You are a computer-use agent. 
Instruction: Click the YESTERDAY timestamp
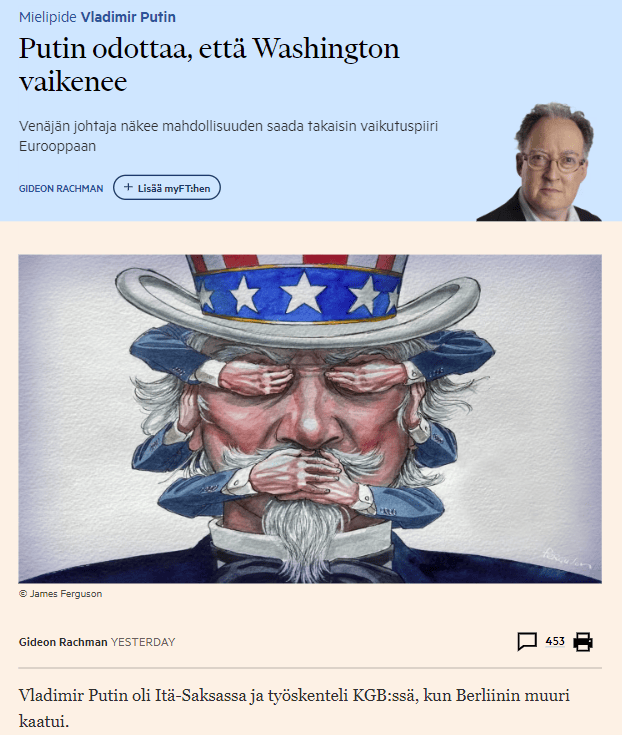tap(143, 642)
